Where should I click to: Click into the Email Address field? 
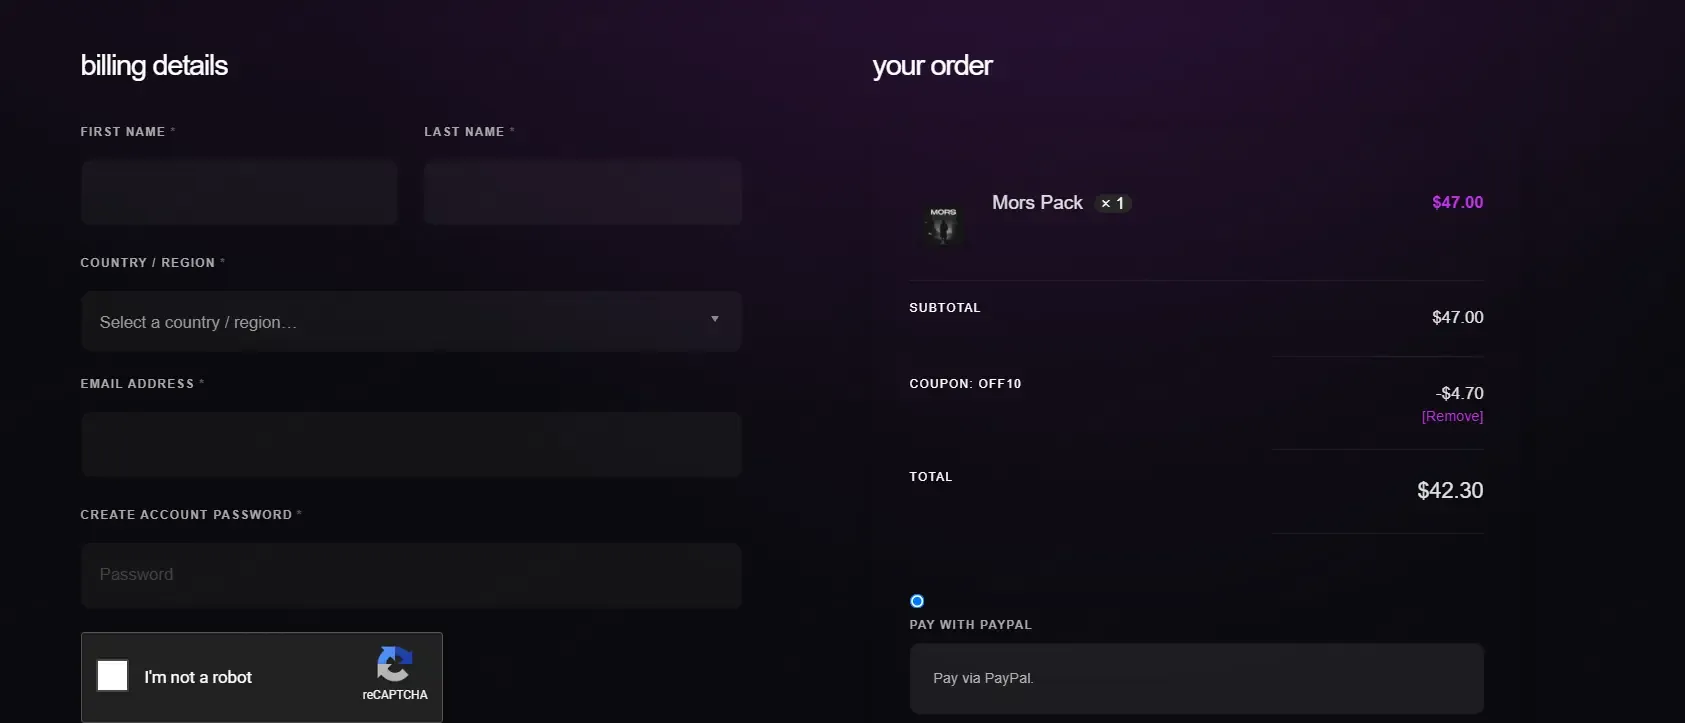411,445
